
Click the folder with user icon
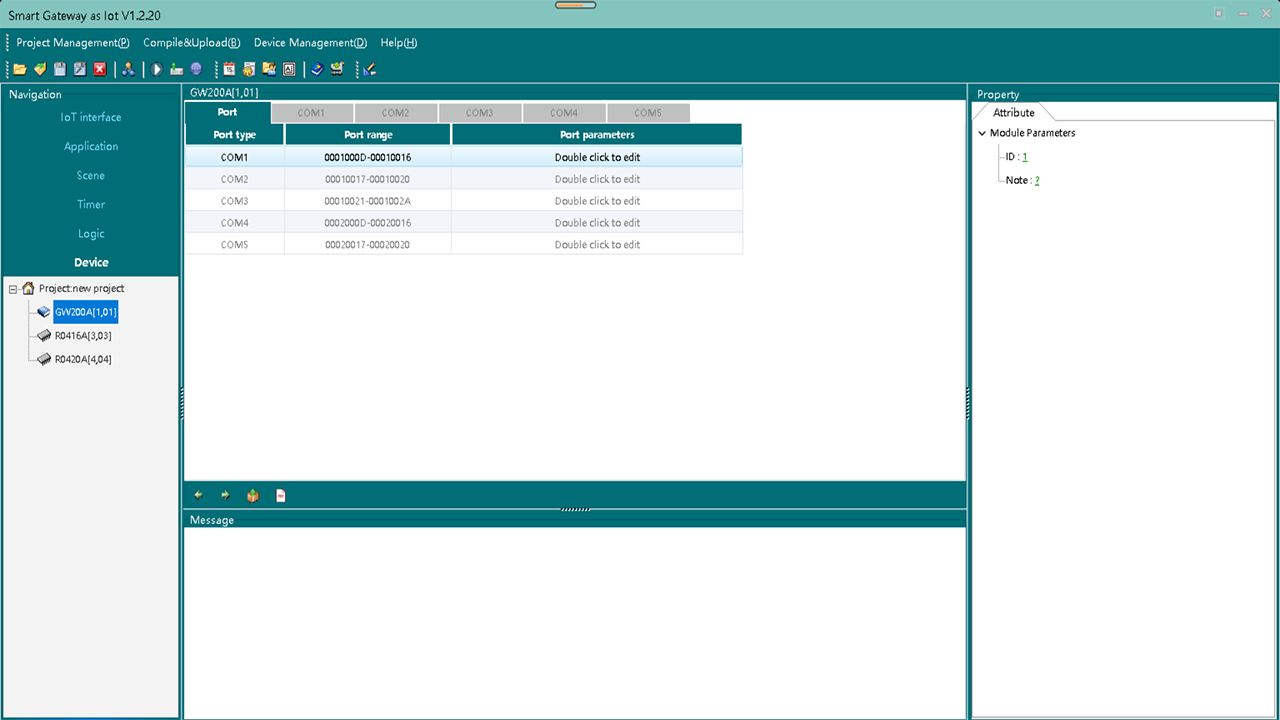tap(269, 69)
